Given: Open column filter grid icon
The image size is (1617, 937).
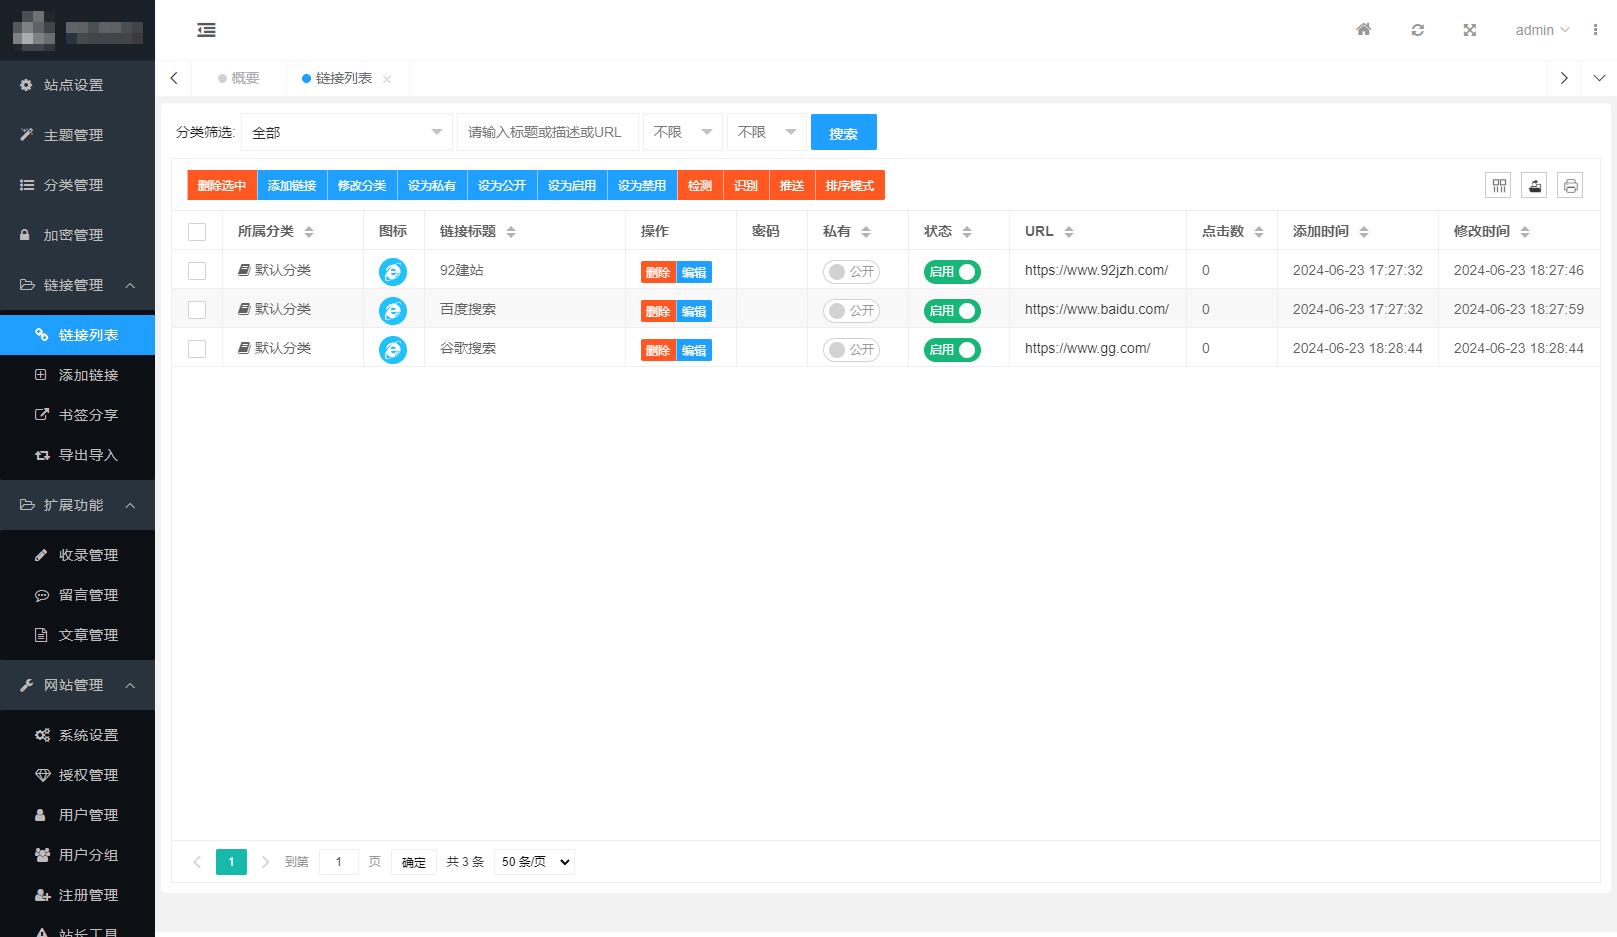Looking at the screenshot, I should (x=1498, y=185).
